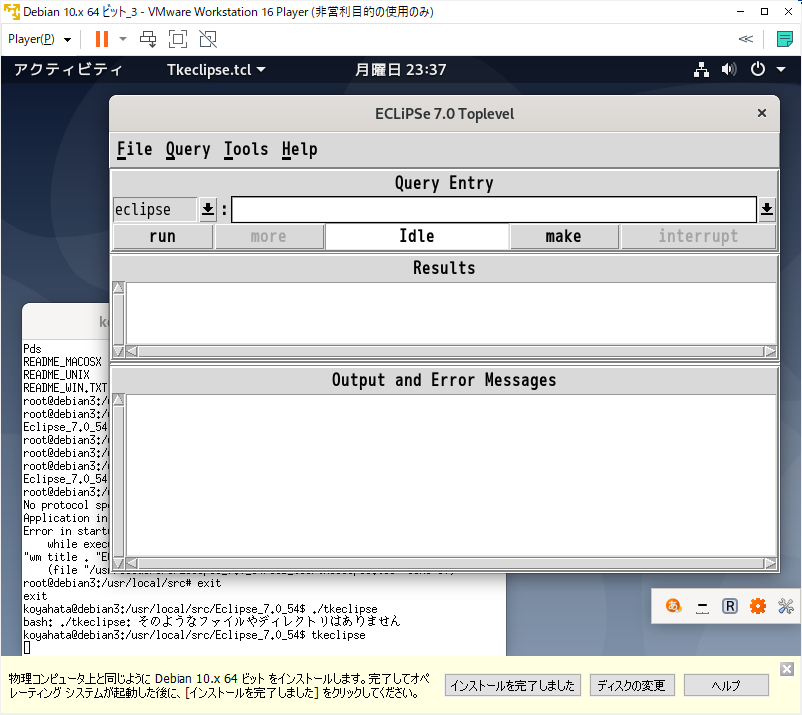Click README_UNIX text in terminal window
Screen dimensions: 802x715
point(56,375)
